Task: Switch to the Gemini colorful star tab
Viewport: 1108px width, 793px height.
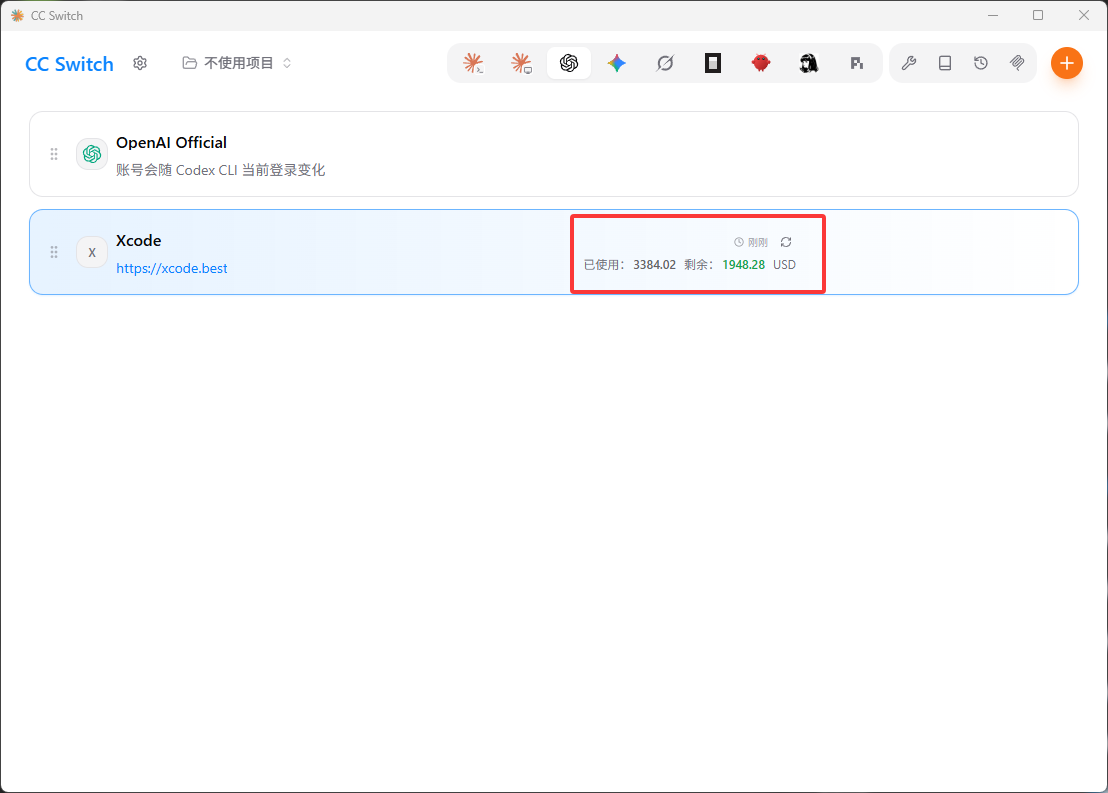Action: pos(617,64)
